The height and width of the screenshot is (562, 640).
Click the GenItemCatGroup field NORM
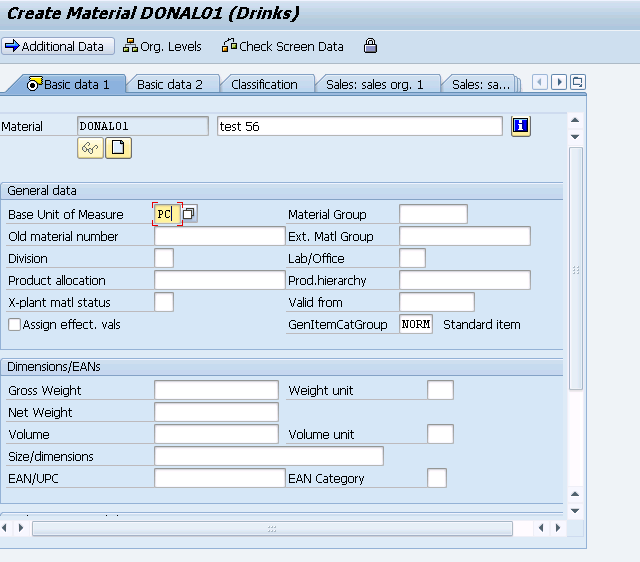416,324
